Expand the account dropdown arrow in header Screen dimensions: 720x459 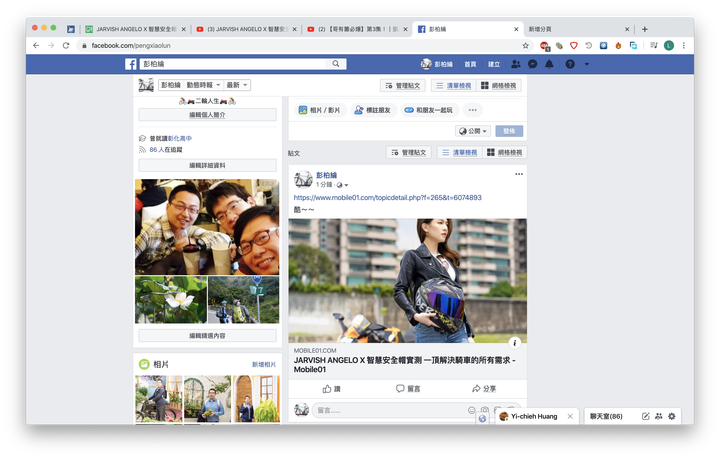(x=586, y=64)
